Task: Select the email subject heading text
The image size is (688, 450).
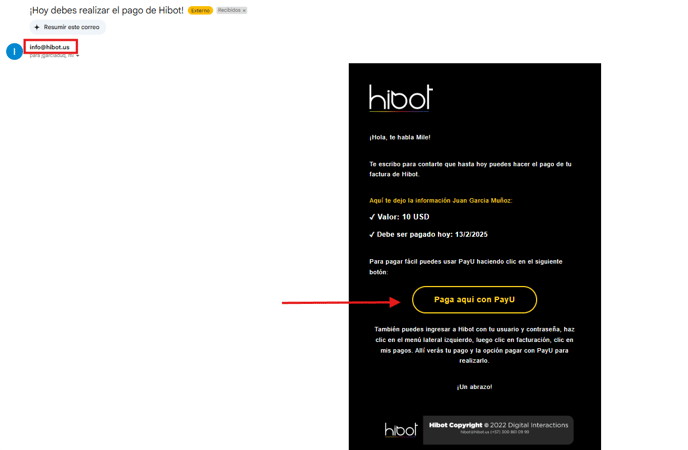Action: point(107,11)
